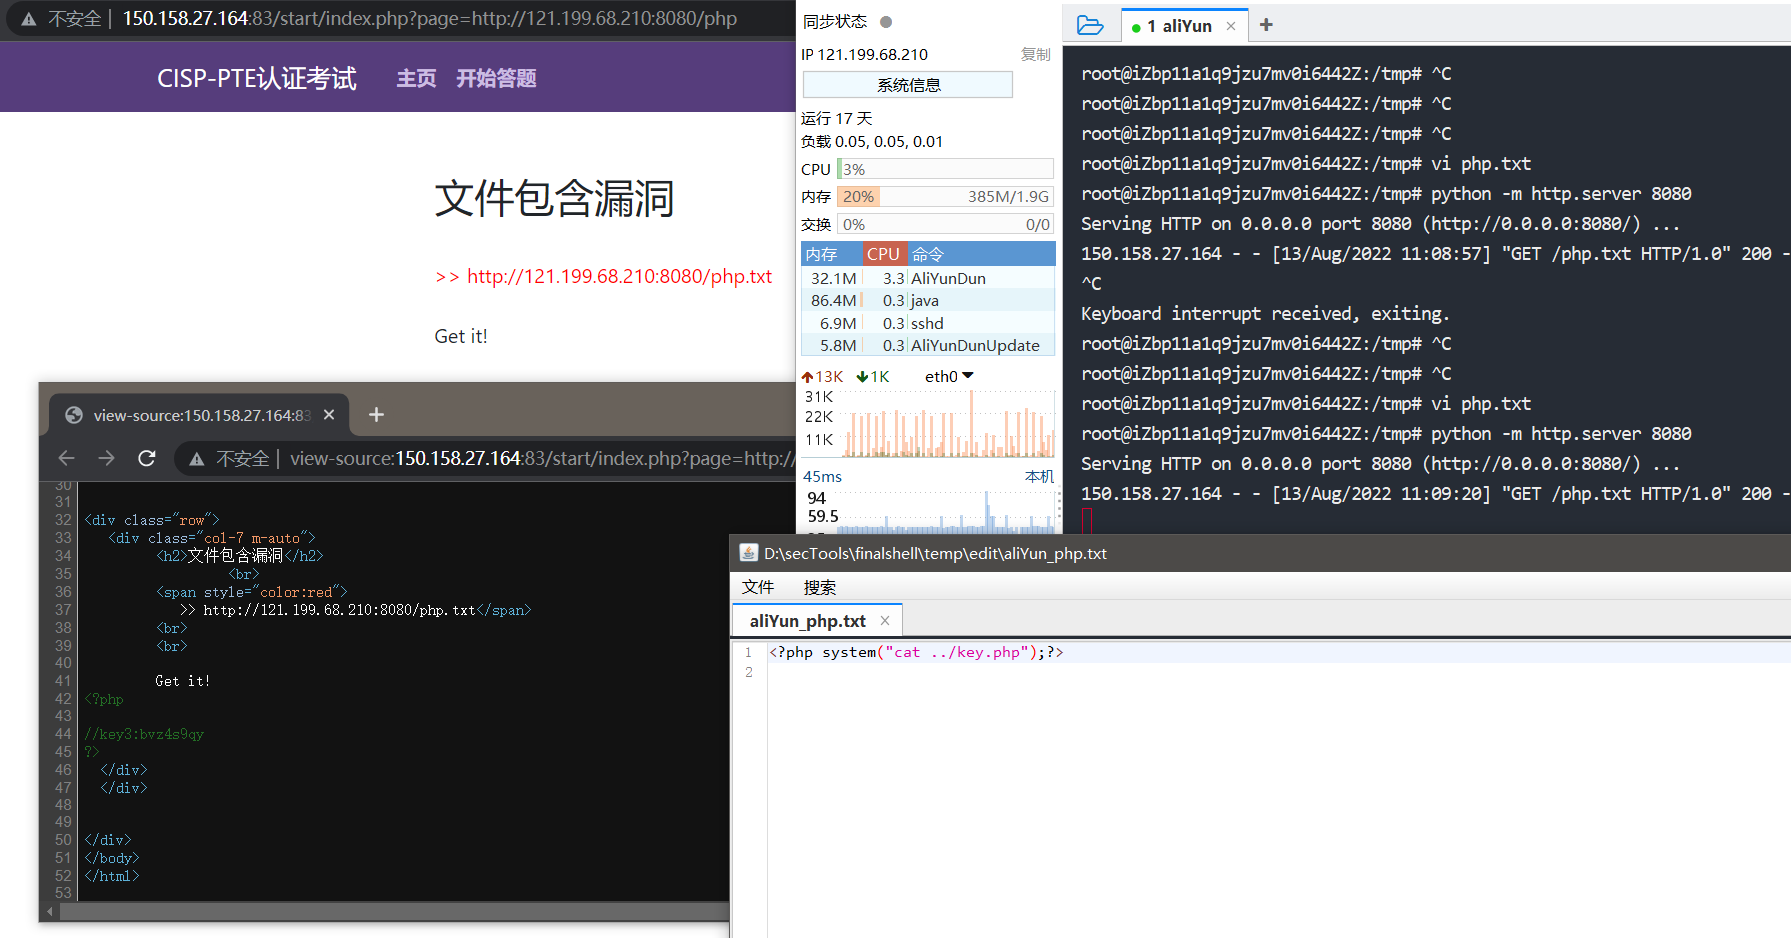This screenshot has height=938, width=1791.
Task: Click the 复制 IP copy link
Action: [x=1035, y=54]
